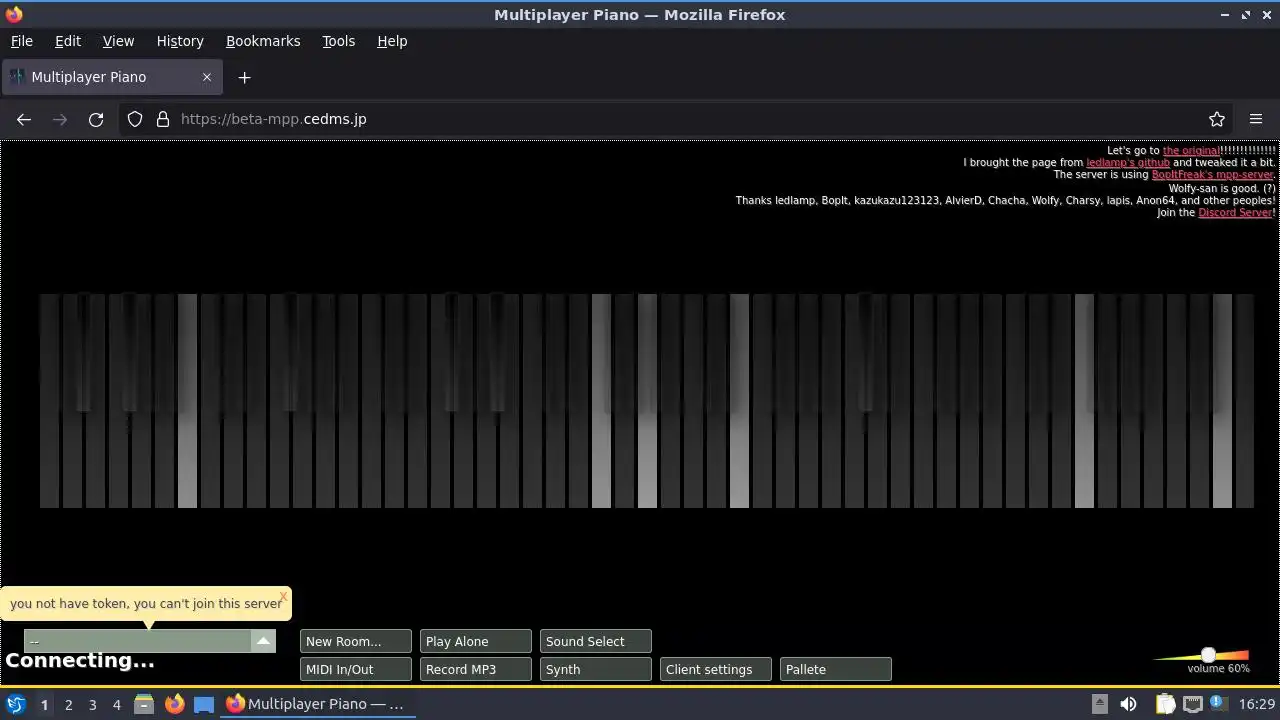Image resolution: width=1280 pixels, height=720 pixels.
Task: Open the eject removable media tray icon
Action: click(x=1099, y=704)
